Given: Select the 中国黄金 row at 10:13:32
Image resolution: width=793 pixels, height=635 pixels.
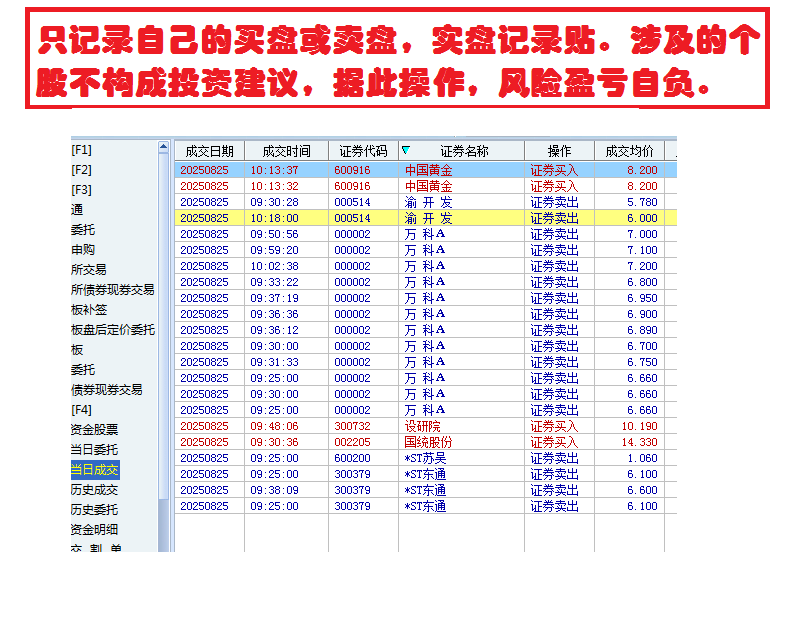Looking at the screenshot, I should coord(425,186).
